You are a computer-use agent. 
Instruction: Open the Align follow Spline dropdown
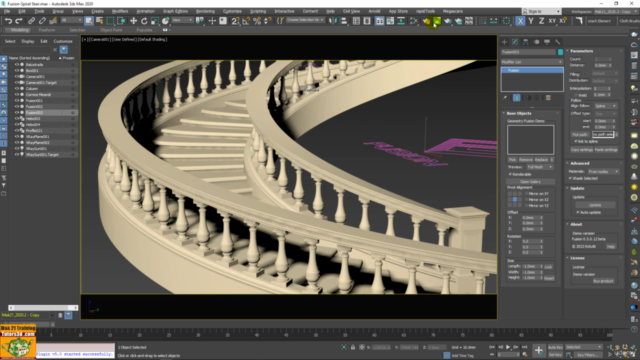tap(605, 106)
